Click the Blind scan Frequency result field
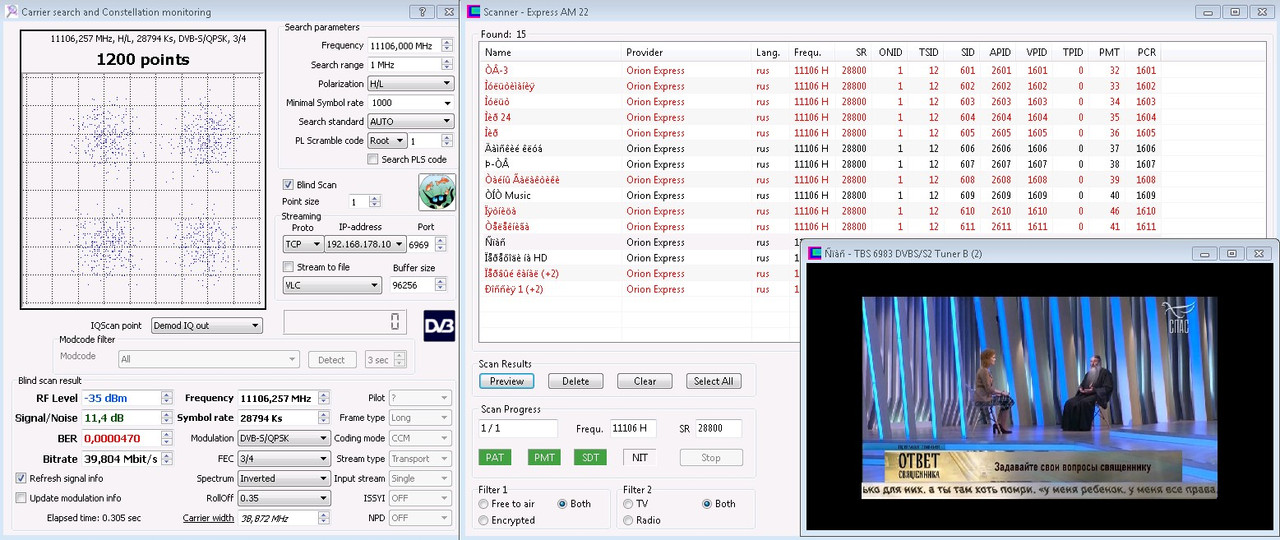Viewport: 1280px width, 540px height. tap(283, 398)
